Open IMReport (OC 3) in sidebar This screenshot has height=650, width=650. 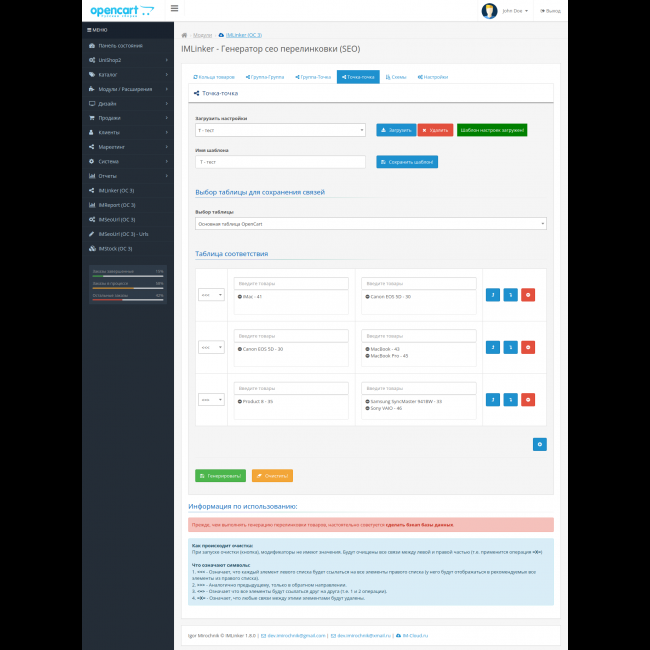click(116, 204)
